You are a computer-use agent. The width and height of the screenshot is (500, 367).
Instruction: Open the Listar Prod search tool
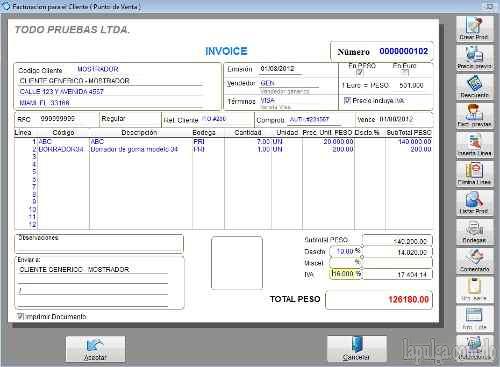coord(475,203)
